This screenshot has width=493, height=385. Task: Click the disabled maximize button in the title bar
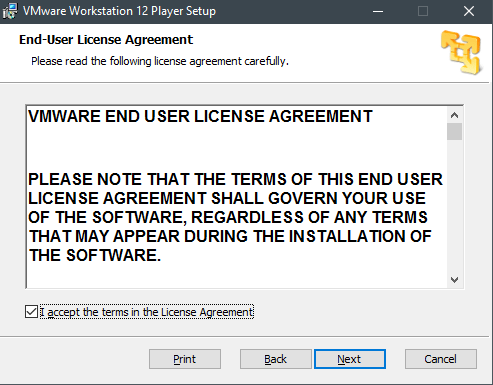pos(423,11)
